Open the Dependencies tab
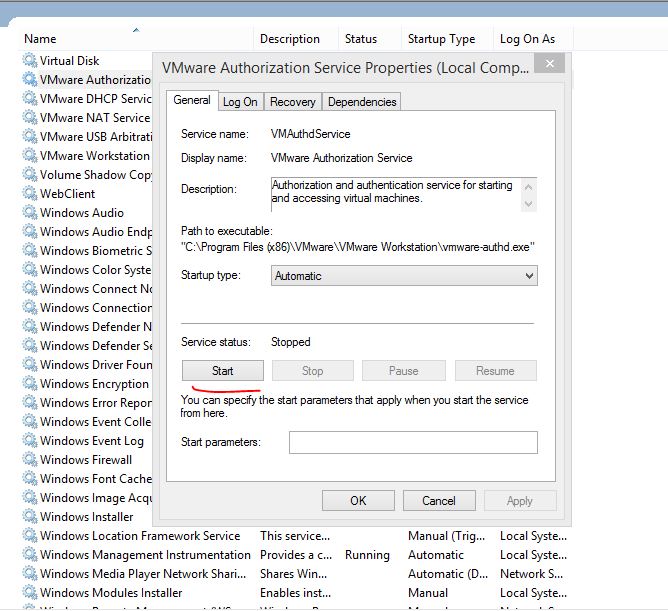The height and width of the screenshot is (611, 668). pyautogui.click(x=362, y=102)
